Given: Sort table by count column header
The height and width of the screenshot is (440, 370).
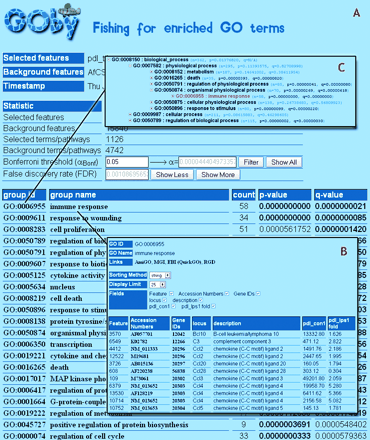Looking at the screenshot, I should (244, 195).
